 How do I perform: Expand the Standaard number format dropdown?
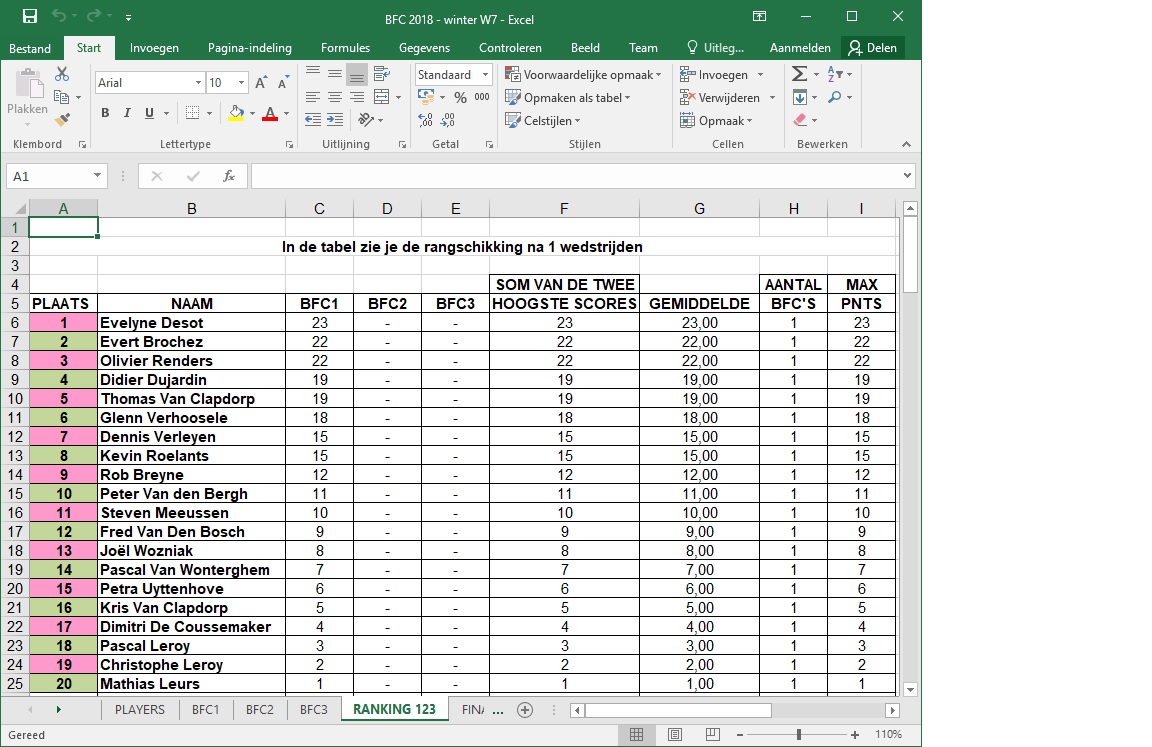coord(486,75)
